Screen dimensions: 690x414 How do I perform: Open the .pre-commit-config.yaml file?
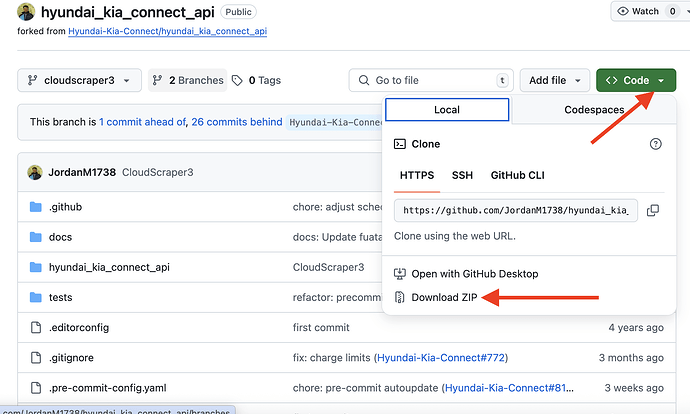pos(107,388)
